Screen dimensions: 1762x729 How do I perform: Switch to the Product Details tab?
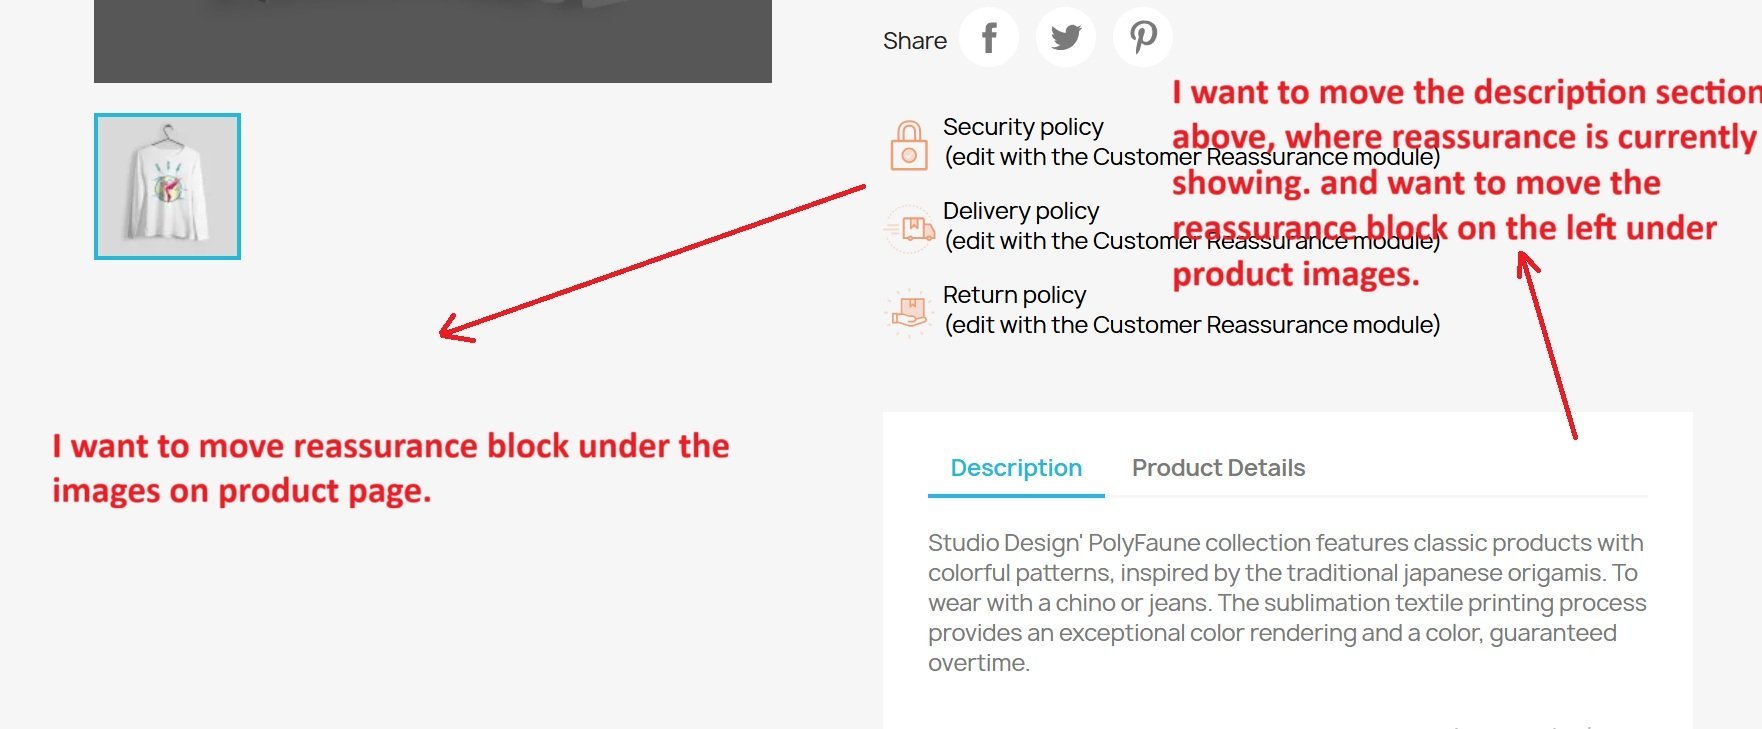[1218, 468]
